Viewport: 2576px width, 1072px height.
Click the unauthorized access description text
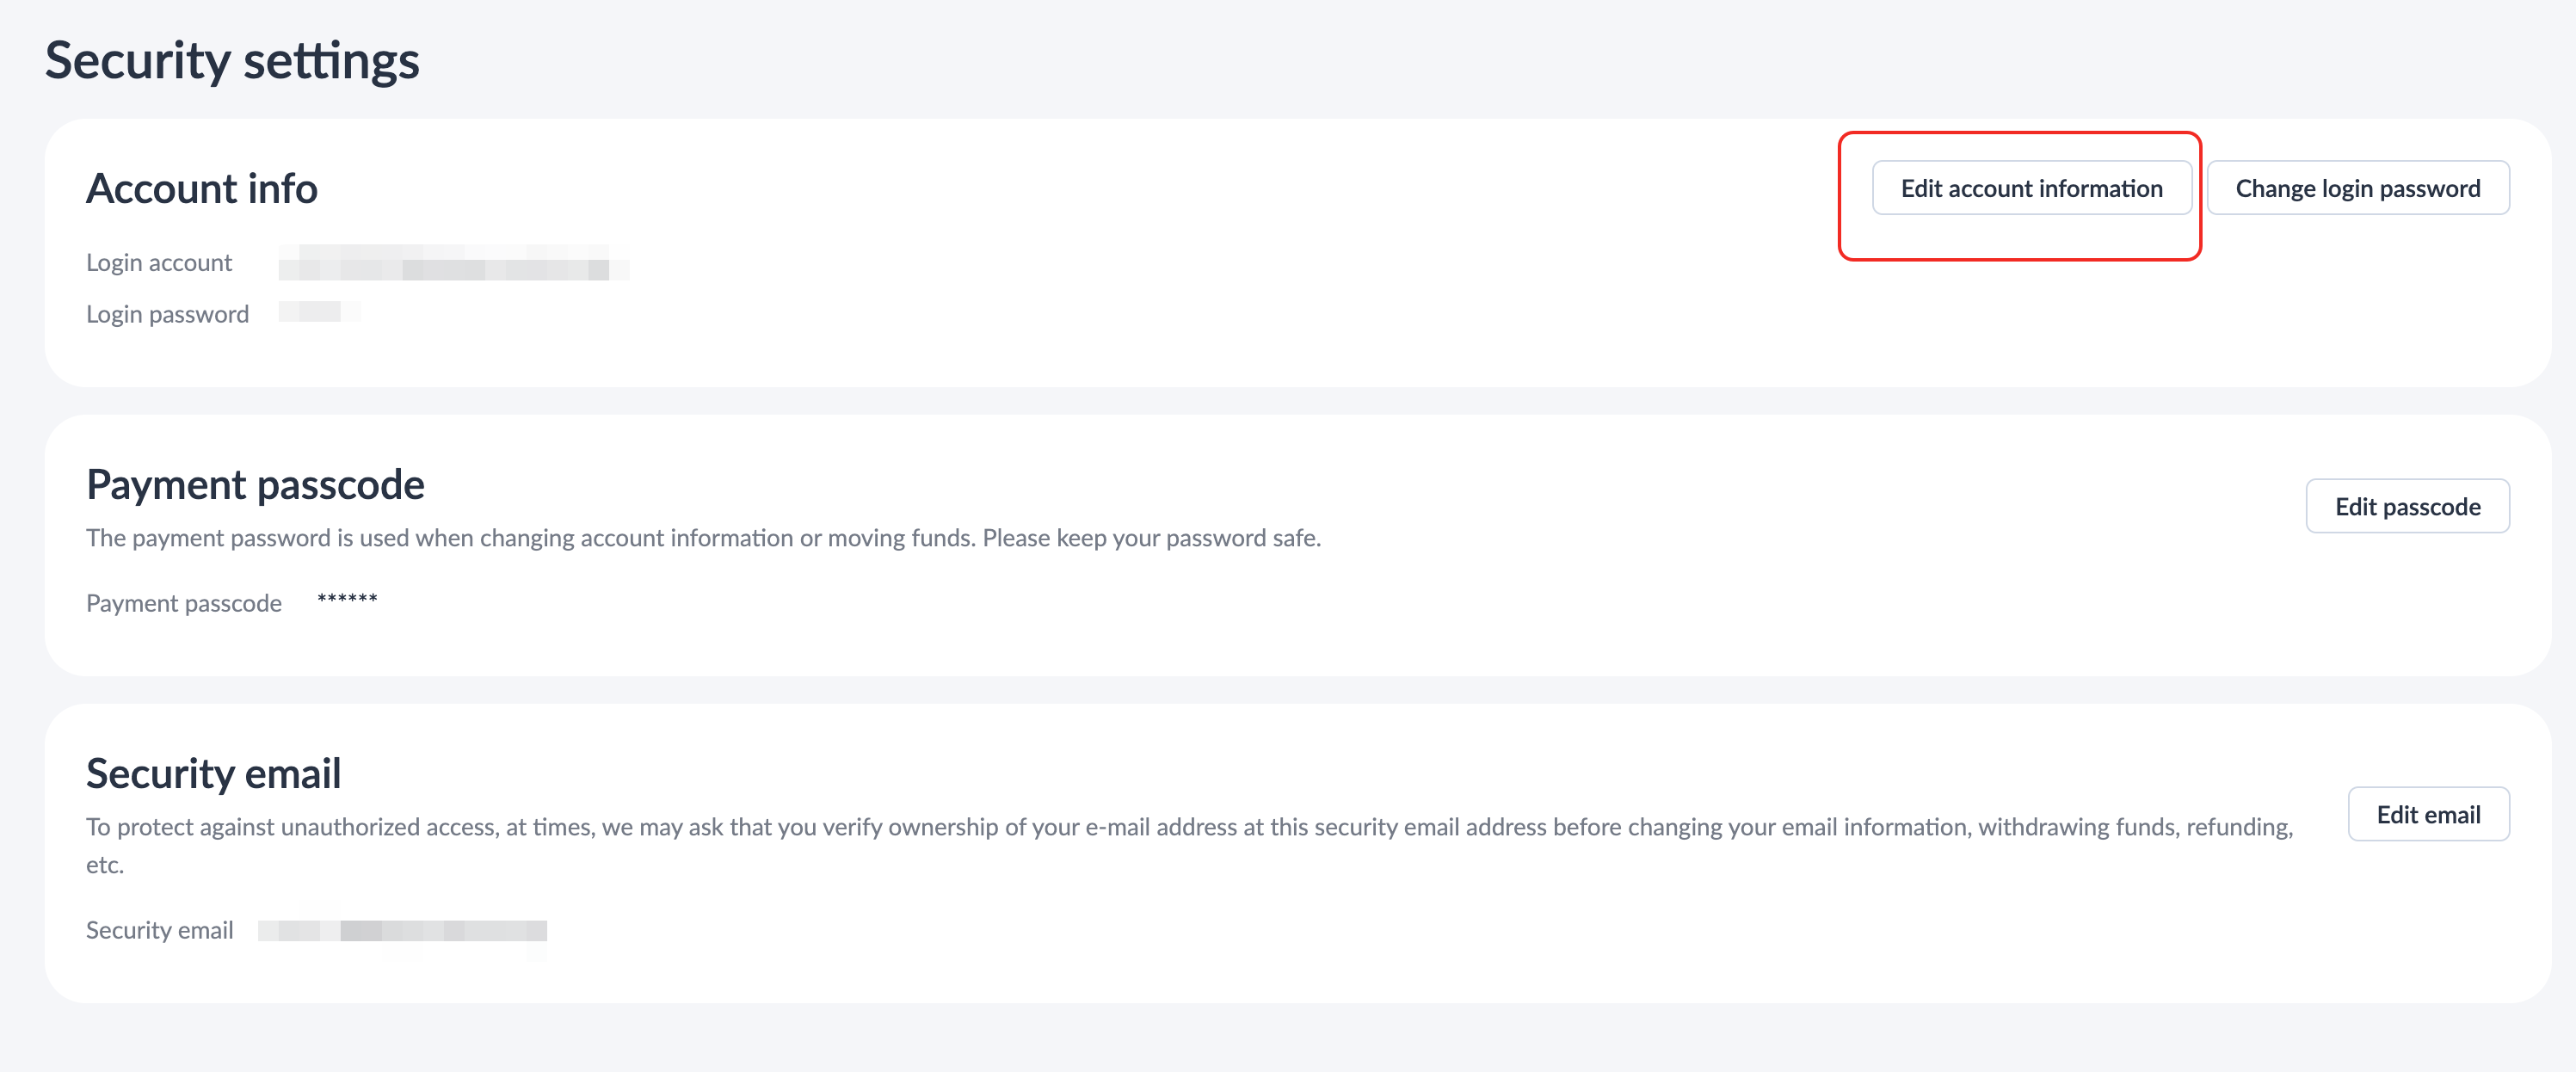(1188, 827)
